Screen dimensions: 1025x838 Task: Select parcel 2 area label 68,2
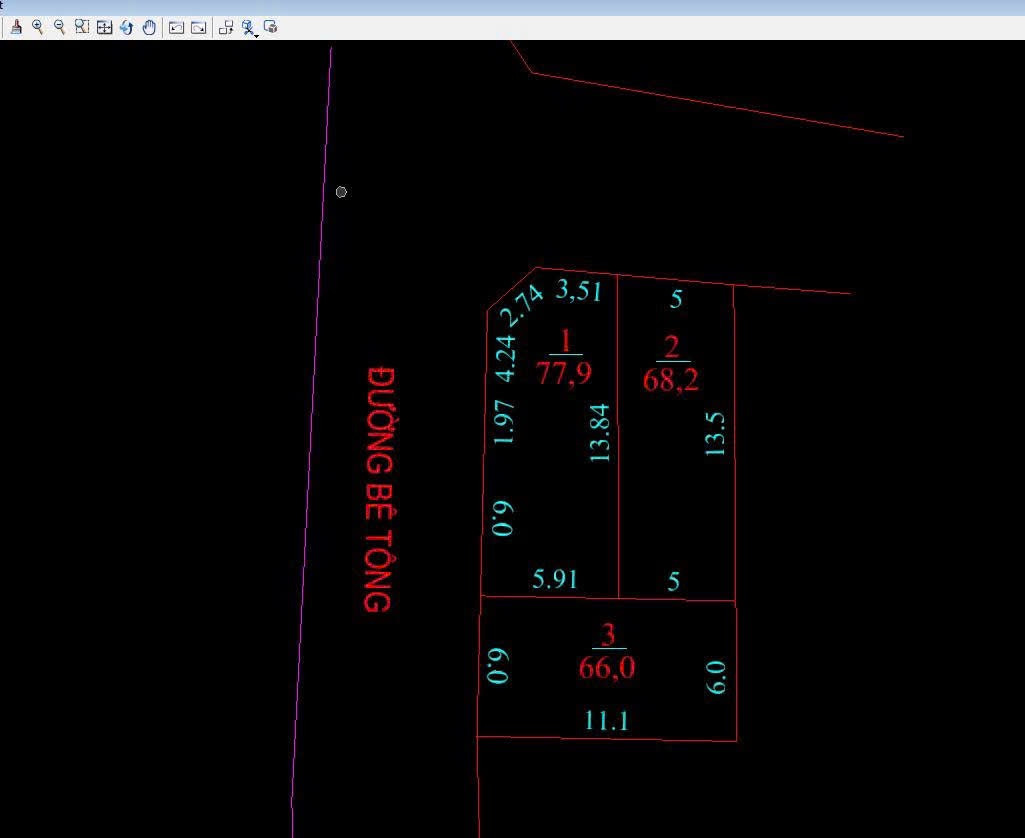[x=671, y=380]
